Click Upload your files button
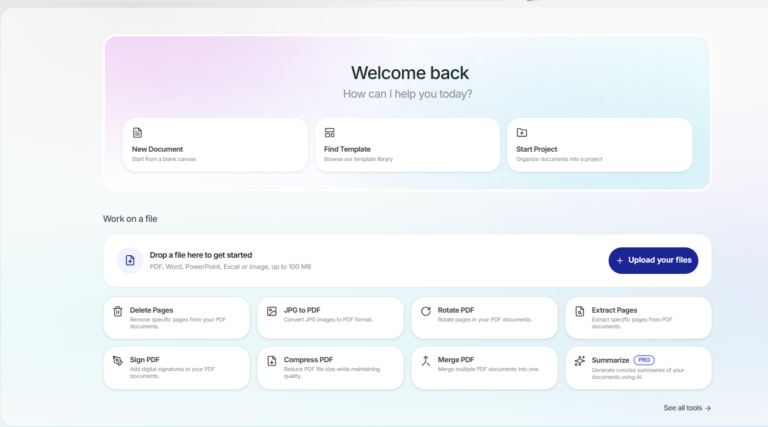Viewport: 768px width, 427px height. click(653, 261)
